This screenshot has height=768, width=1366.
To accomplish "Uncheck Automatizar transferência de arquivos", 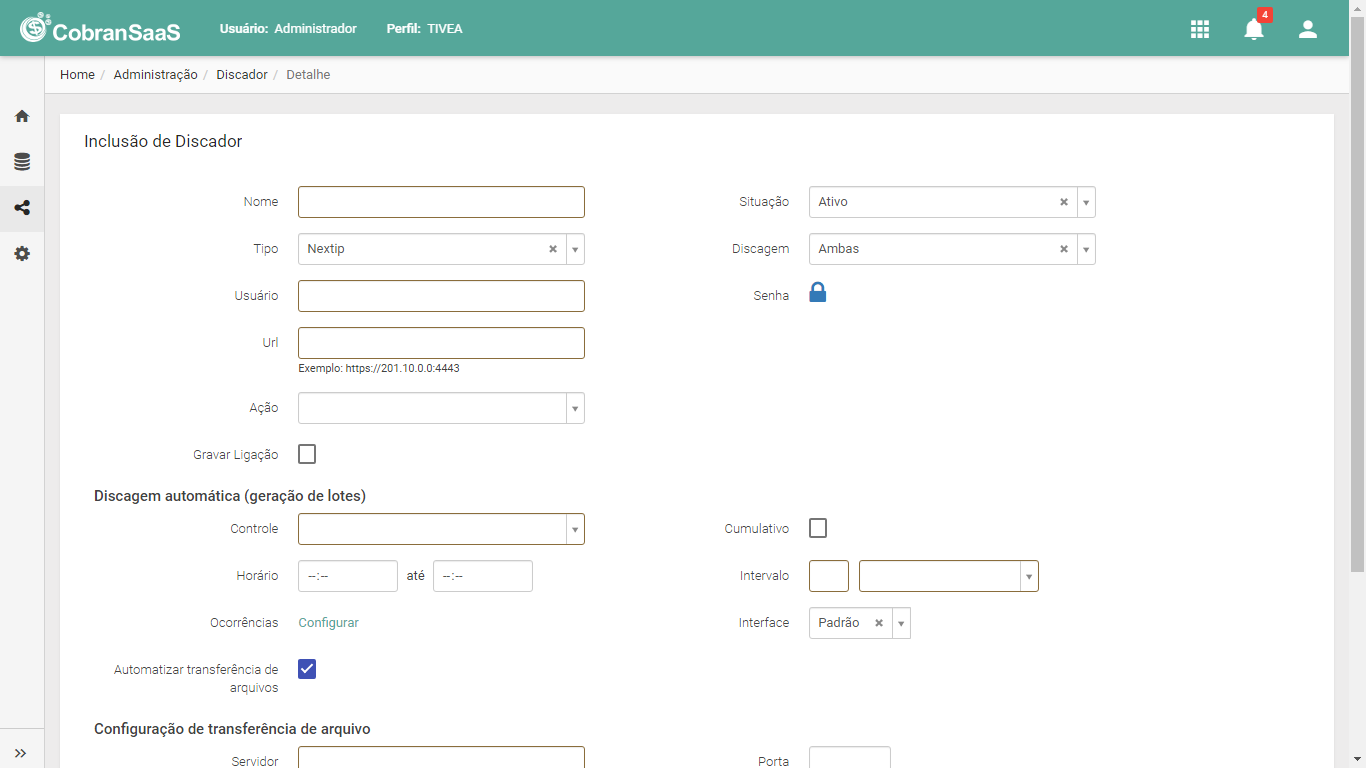I will coord(307,669).
